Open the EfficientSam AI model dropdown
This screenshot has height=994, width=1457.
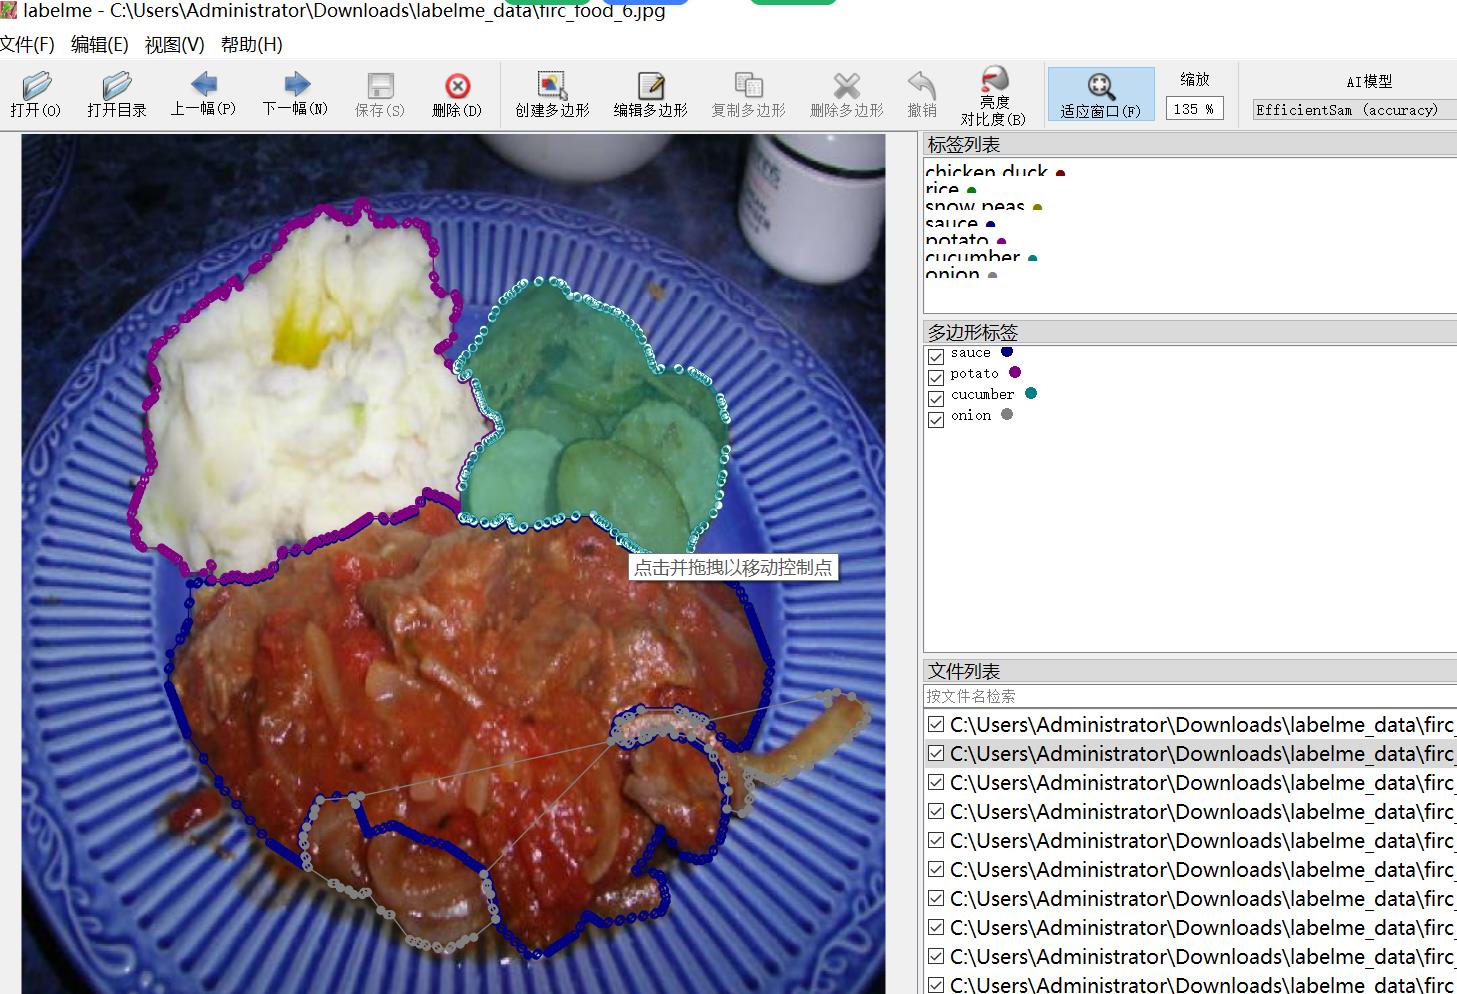[1354, 110]
